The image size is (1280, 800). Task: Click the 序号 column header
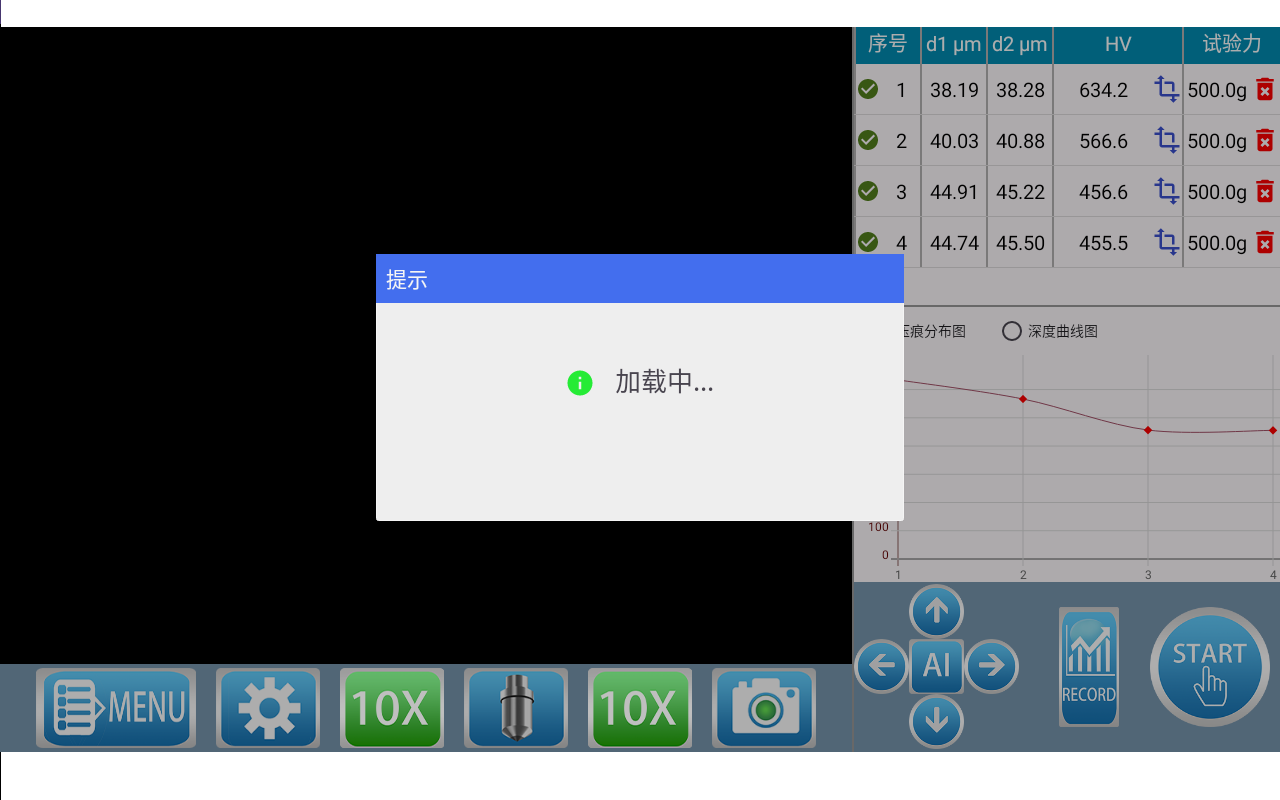pos(887,44)
